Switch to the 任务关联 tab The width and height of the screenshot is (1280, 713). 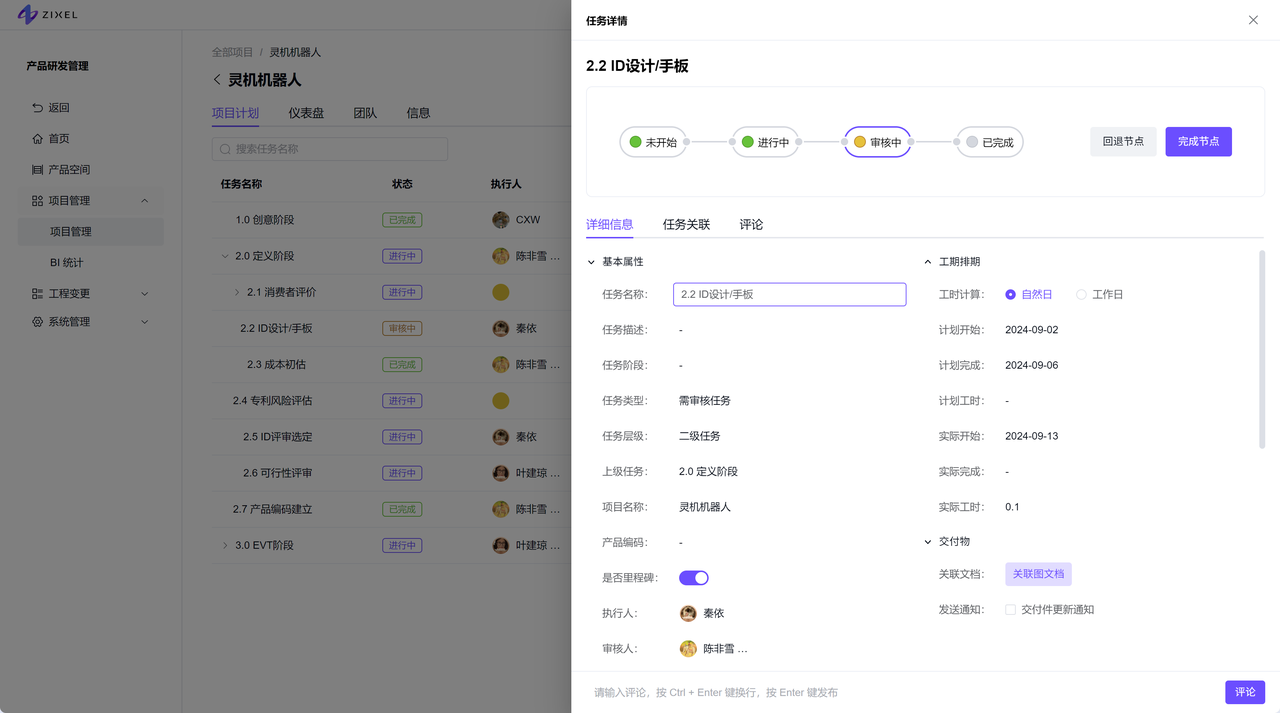pyautogui.click(x=686, y=225)
